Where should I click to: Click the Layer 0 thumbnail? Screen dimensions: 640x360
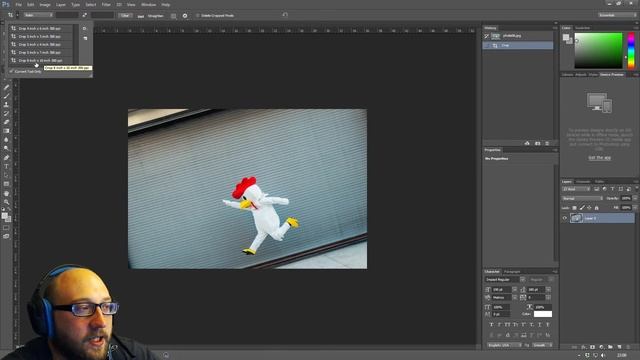click(576, 218)
